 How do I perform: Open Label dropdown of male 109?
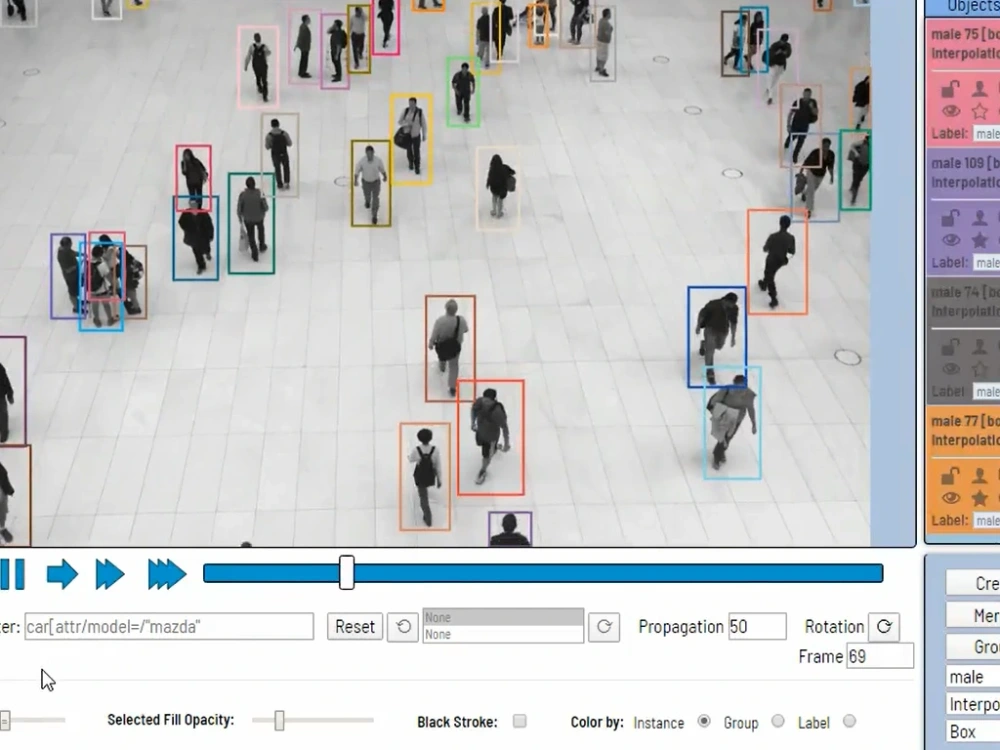tap(987, 263)
